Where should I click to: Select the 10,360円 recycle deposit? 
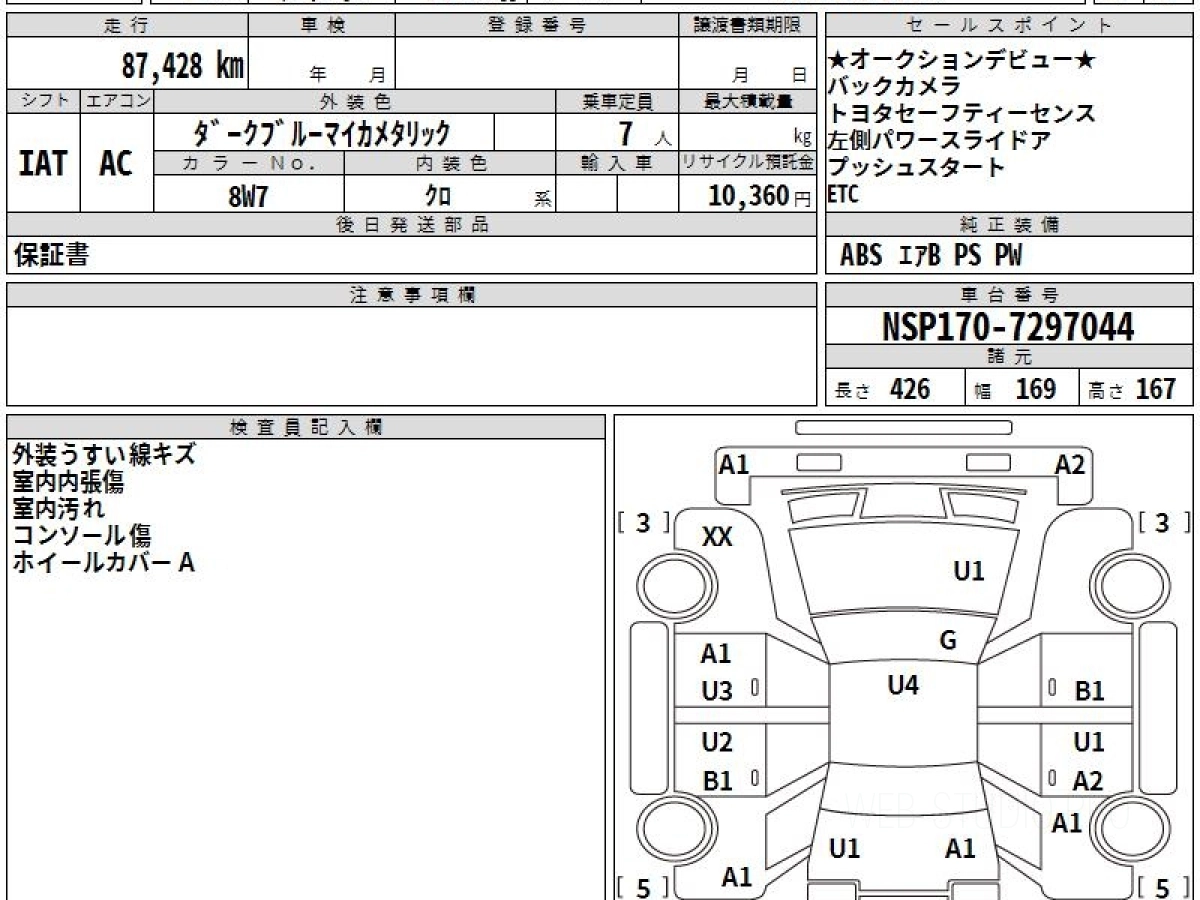point(760,196)
